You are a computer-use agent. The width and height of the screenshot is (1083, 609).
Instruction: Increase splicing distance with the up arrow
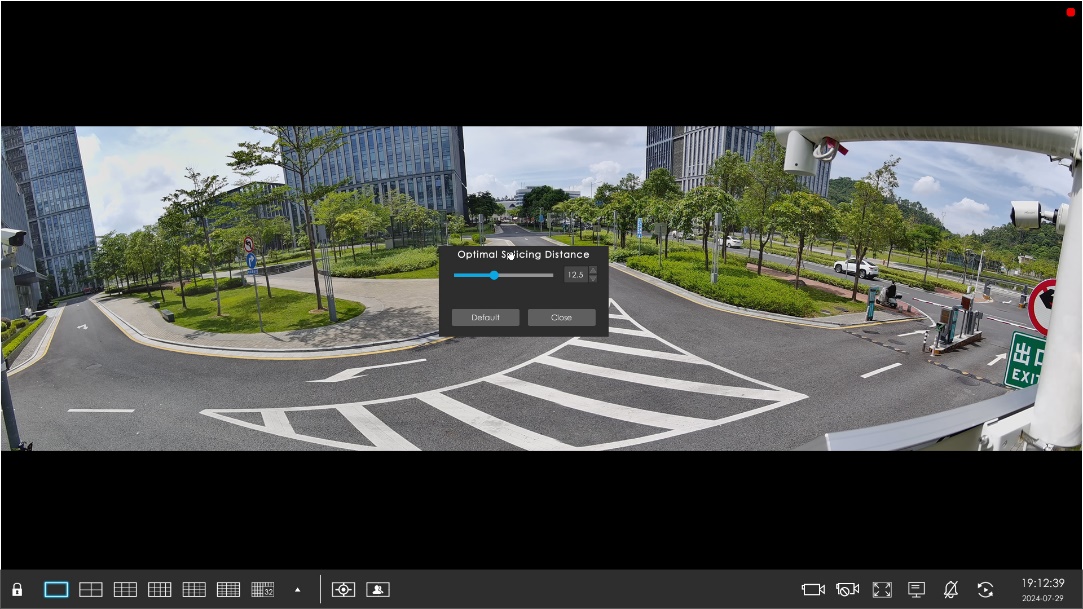pos(593,271)
